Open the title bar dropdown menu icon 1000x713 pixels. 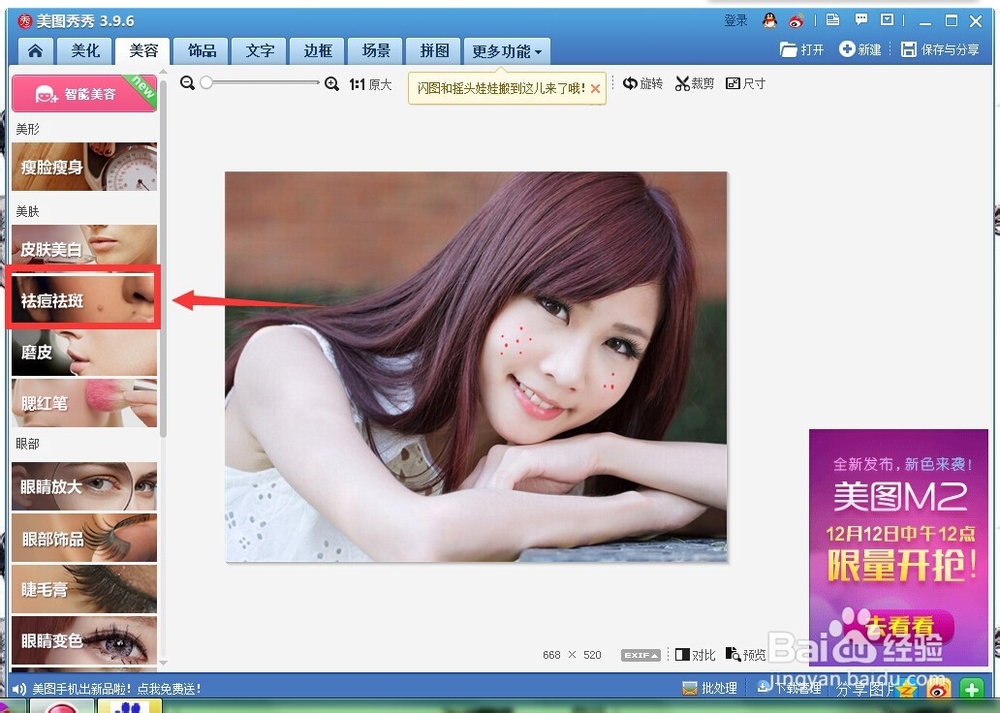coord(887,20)
